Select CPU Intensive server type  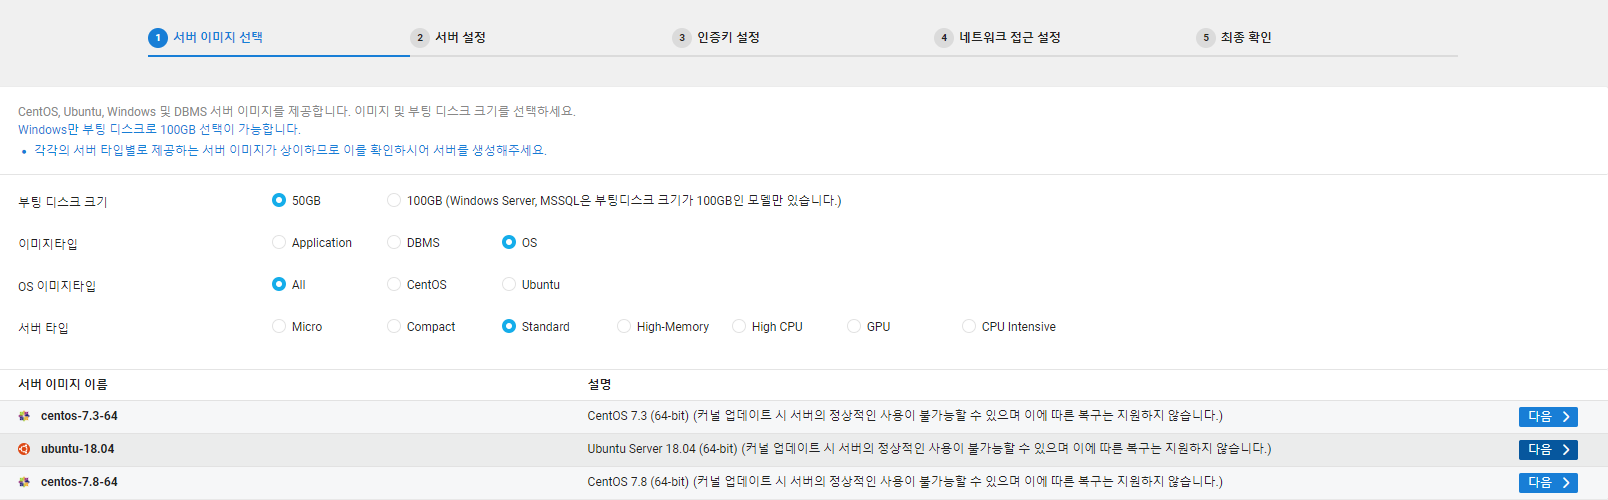pos(969,326)
